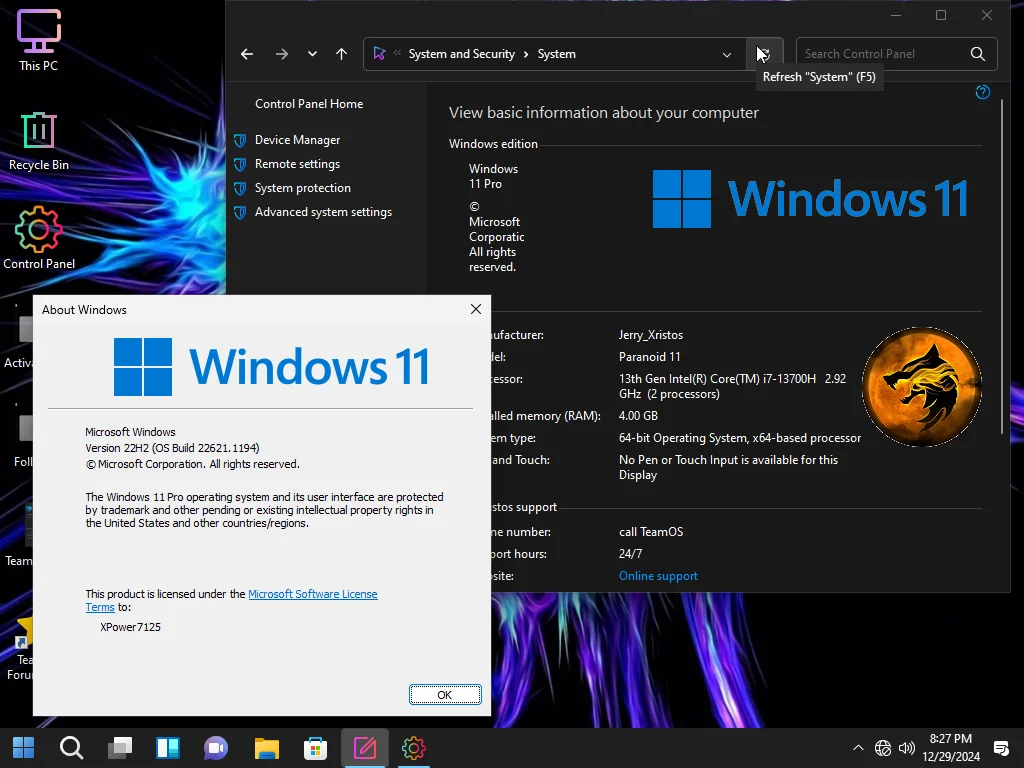
Task: Click OK in About Windows dialog
Action: pos(445,695)
